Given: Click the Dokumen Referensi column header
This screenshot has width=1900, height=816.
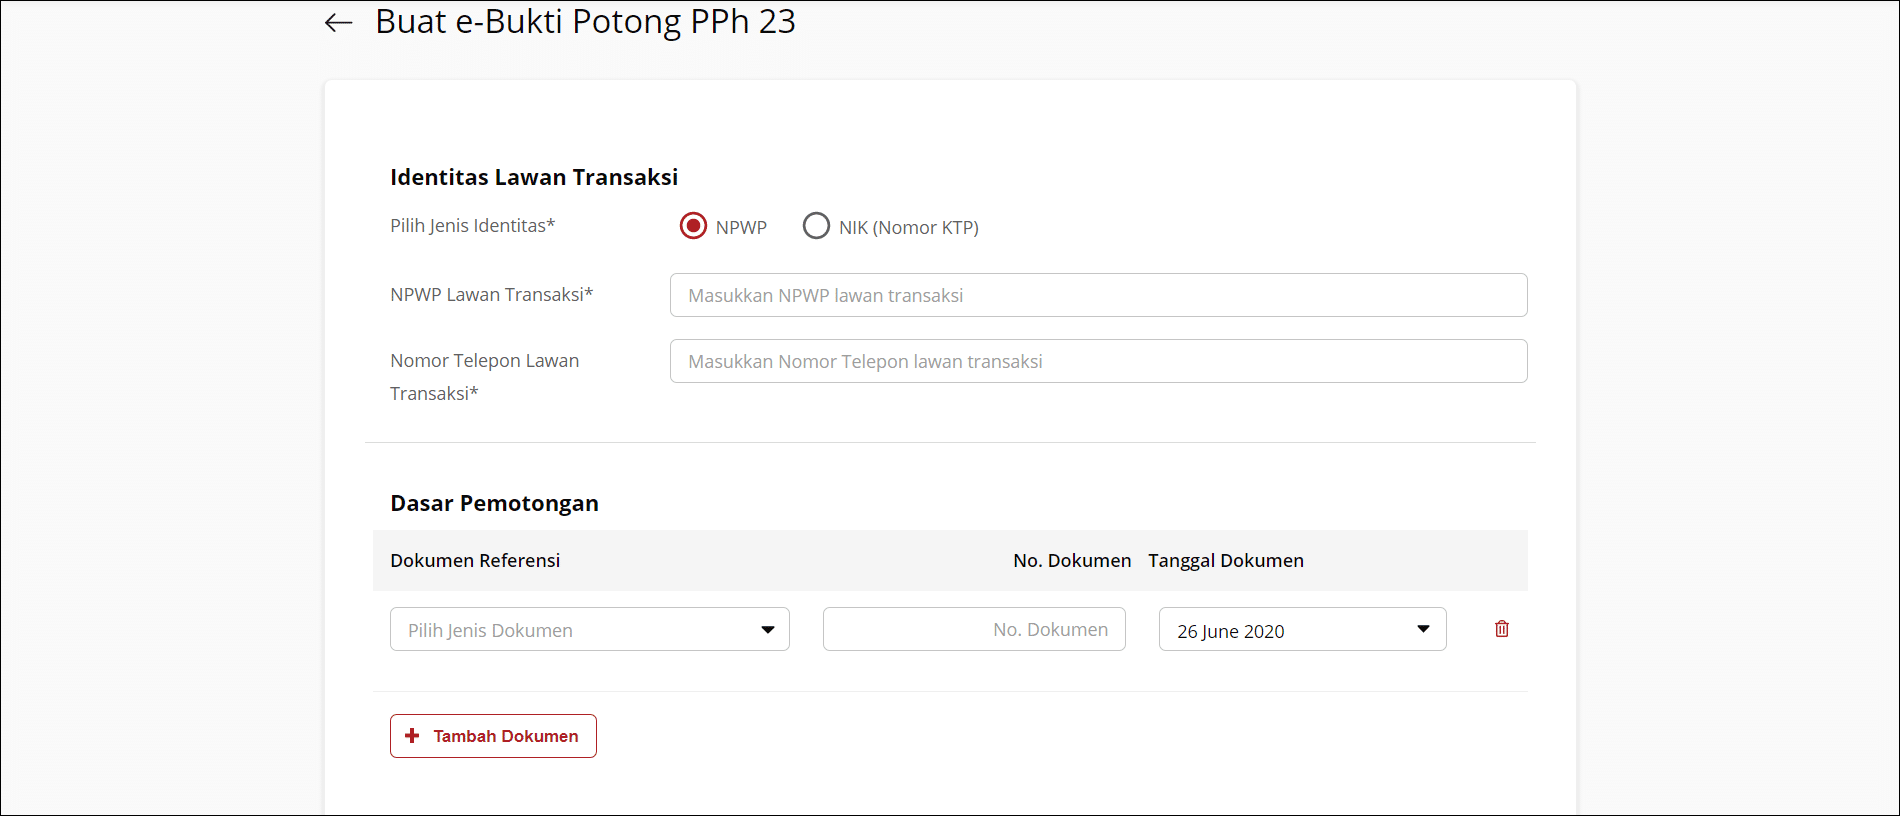Looking at the screenshot, I should (475, 561).
